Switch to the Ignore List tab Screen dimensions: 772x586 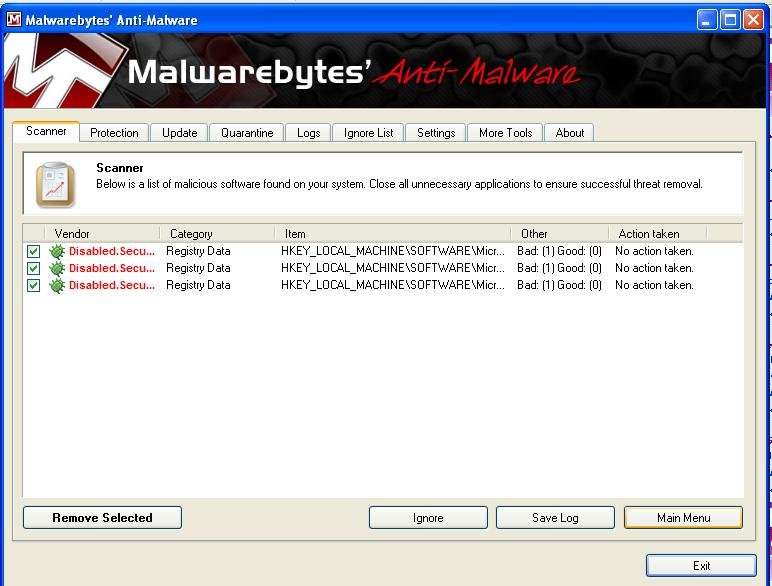pyautogui.click(x=368, y=133)
